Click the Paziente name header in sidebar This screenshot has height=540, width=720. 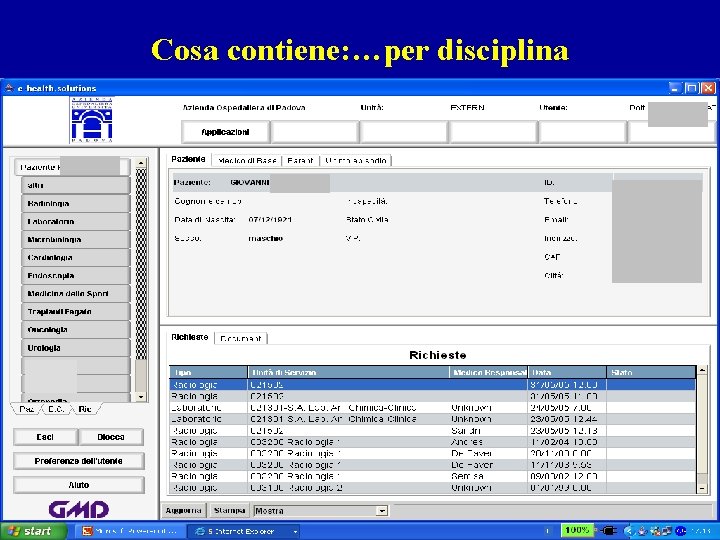(x=72, y=167)
